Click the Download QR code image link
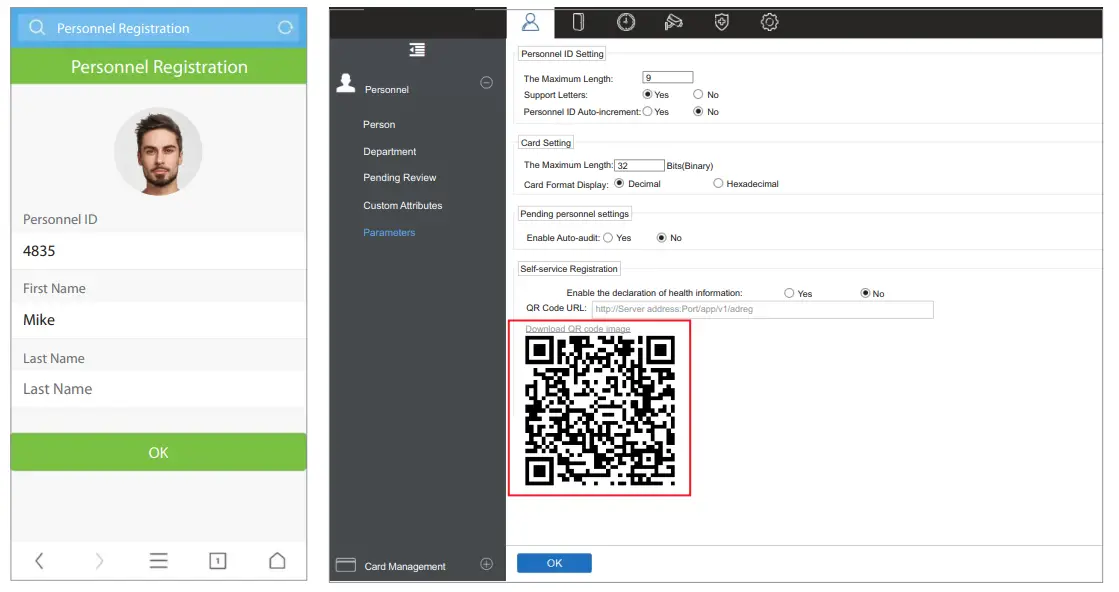Viewport: 1119px width, 592px height. click(577, 329)
